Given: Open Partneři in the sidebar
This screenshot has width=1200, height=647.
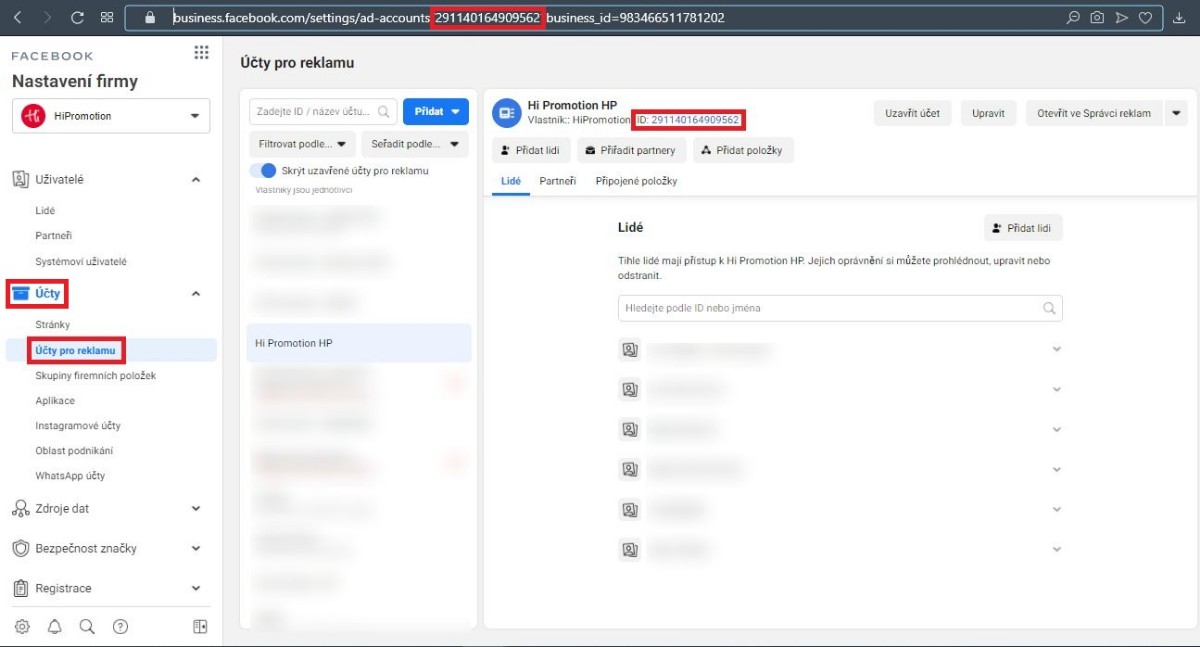Looking at the screenshot, I should point(54,236).
